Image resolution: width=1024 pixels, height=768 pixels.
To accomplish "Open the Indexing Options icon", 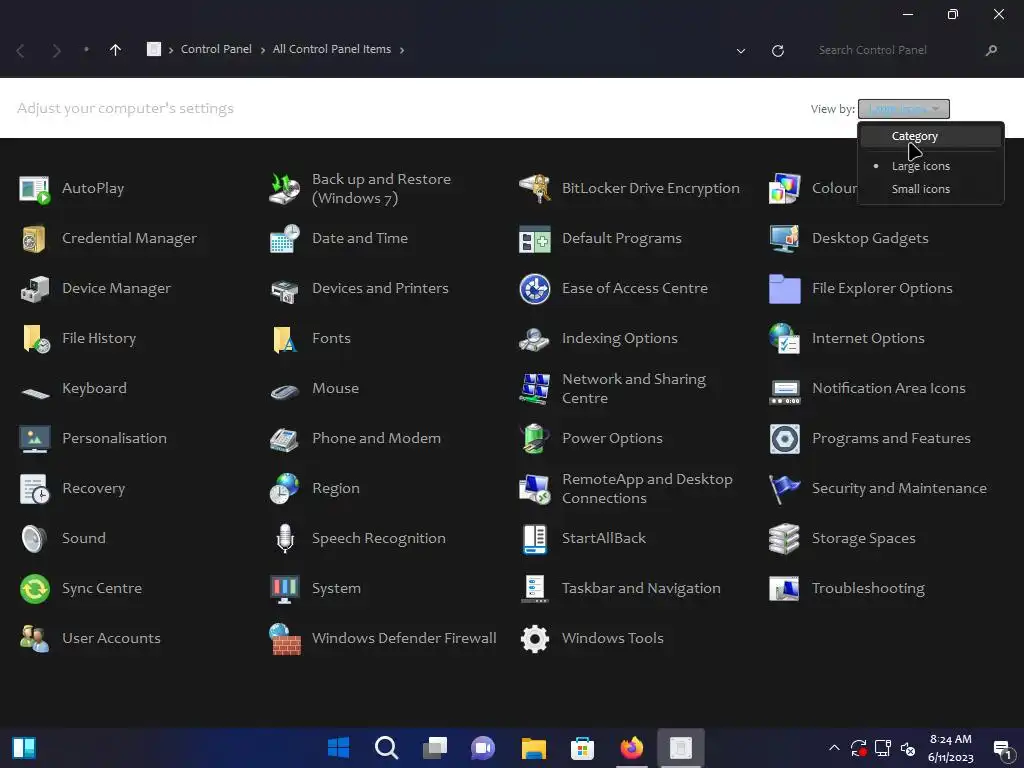I will pyautogui.click(x=535, y=339).
